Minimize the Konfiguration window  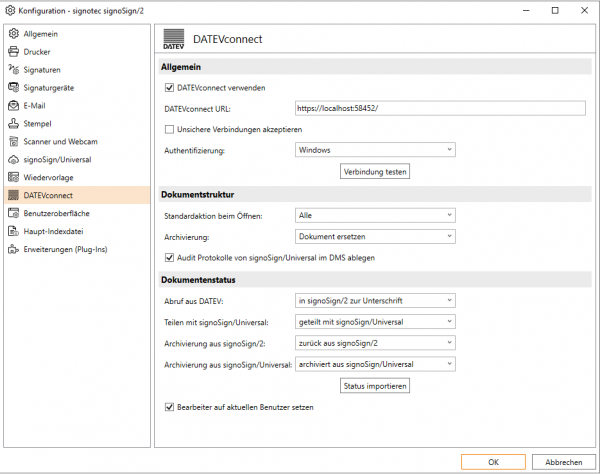(526, 10)
